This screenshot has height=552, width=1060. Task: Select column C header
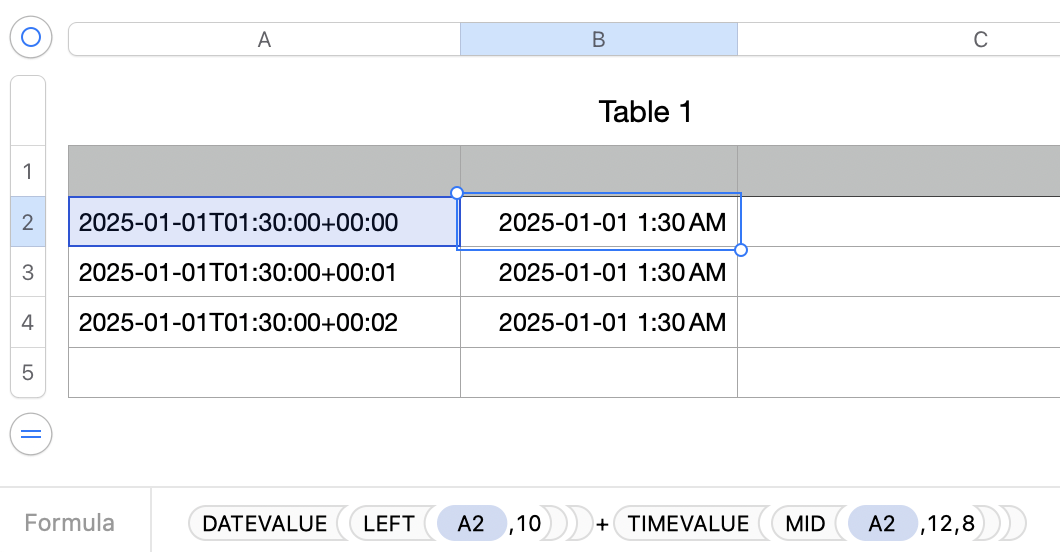click(980, 40)
